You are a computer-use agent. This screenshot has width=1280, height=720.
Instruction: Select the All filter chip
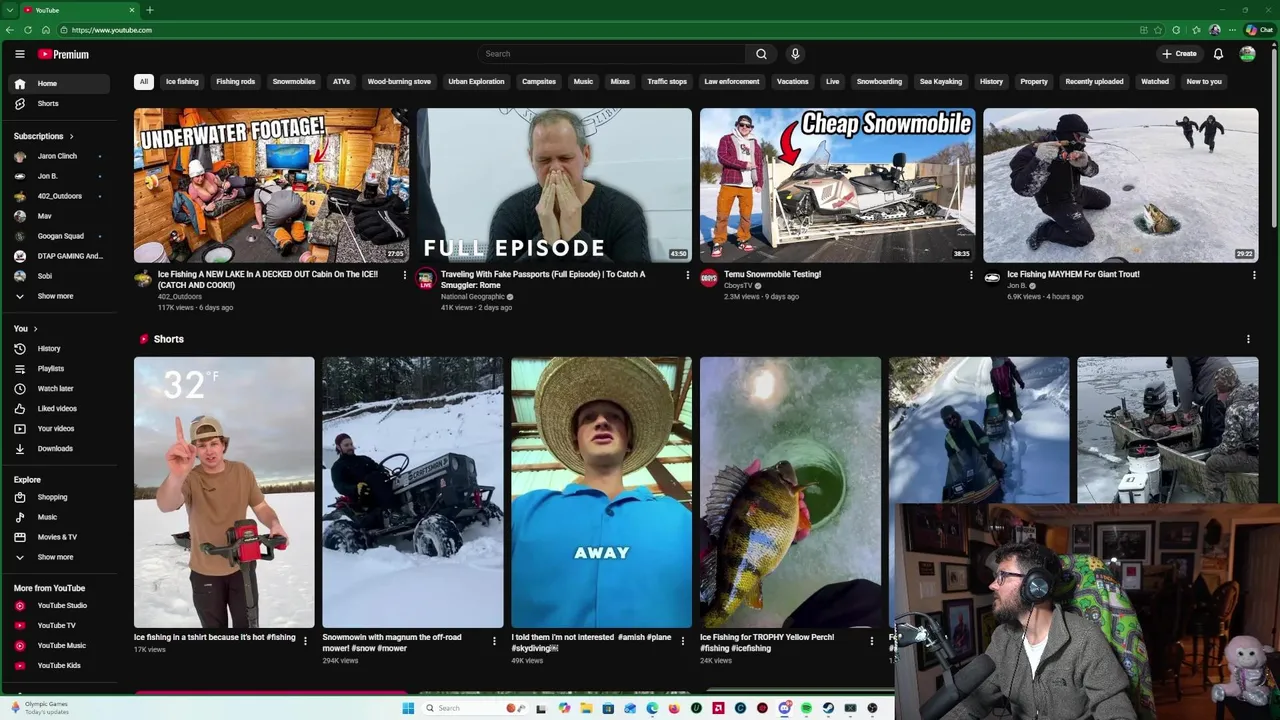(144, 82)
